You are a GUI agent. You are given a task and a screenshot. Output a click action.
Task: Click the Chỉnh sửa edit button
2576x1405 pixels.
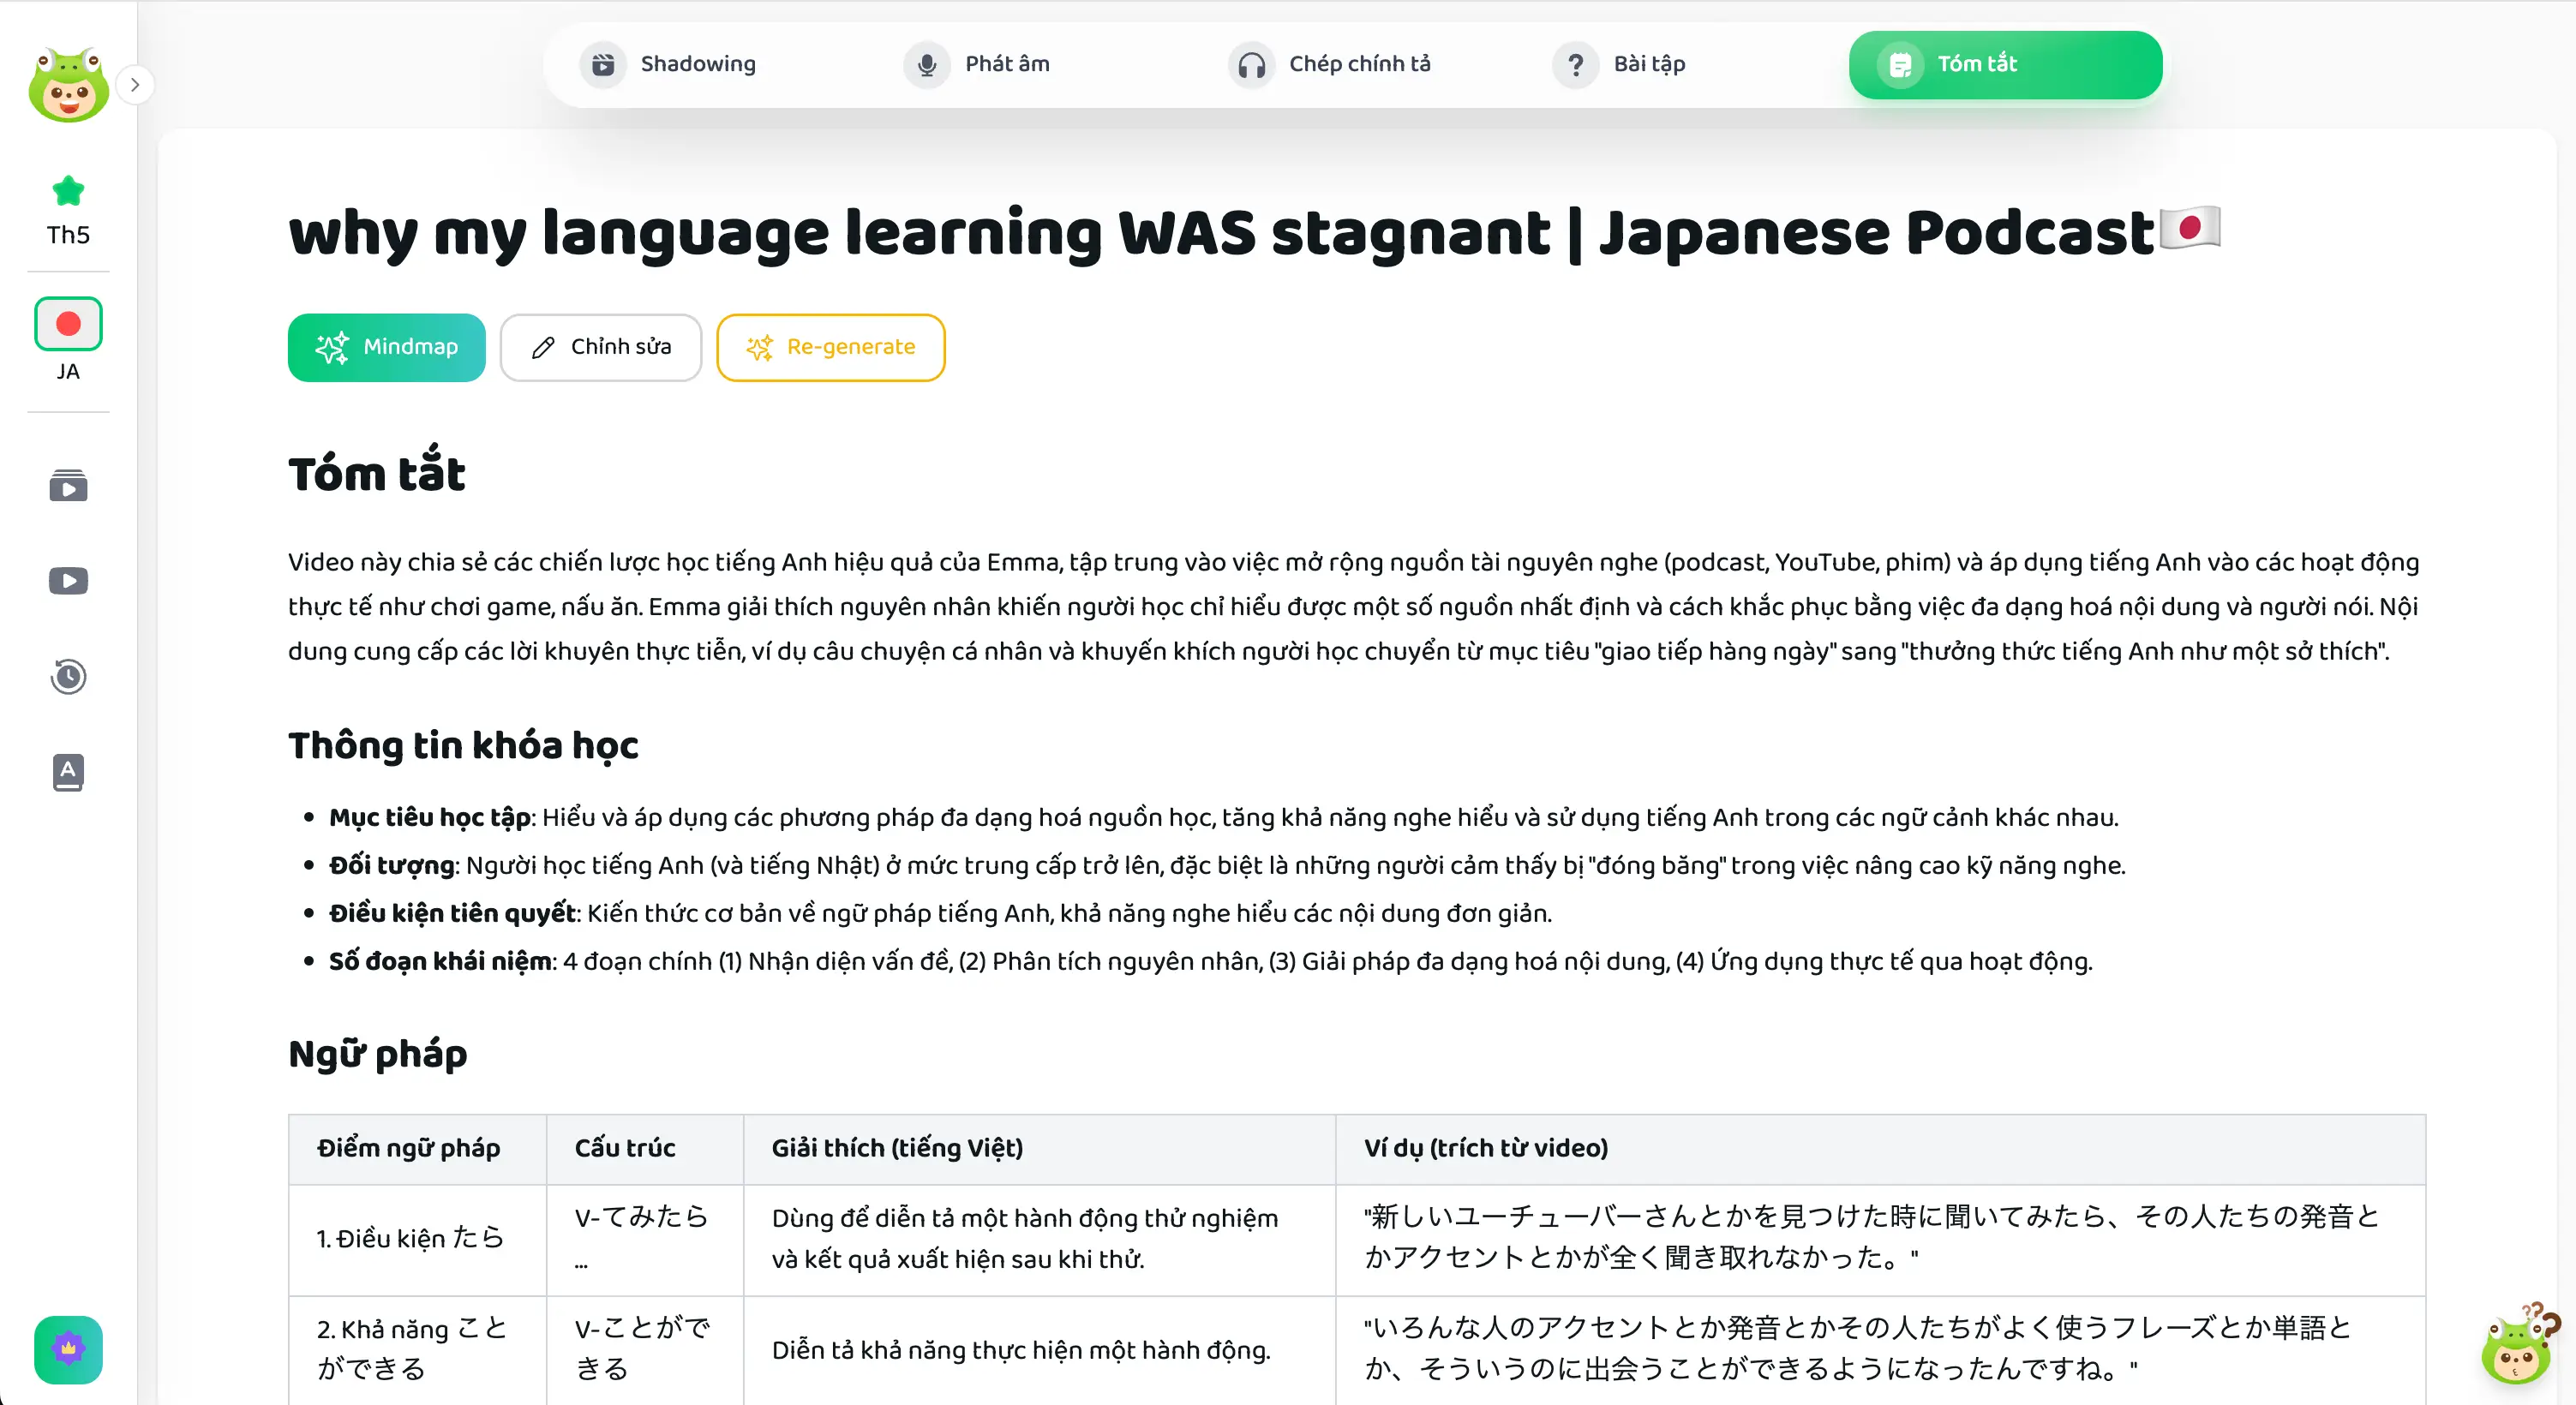point(600,347)
